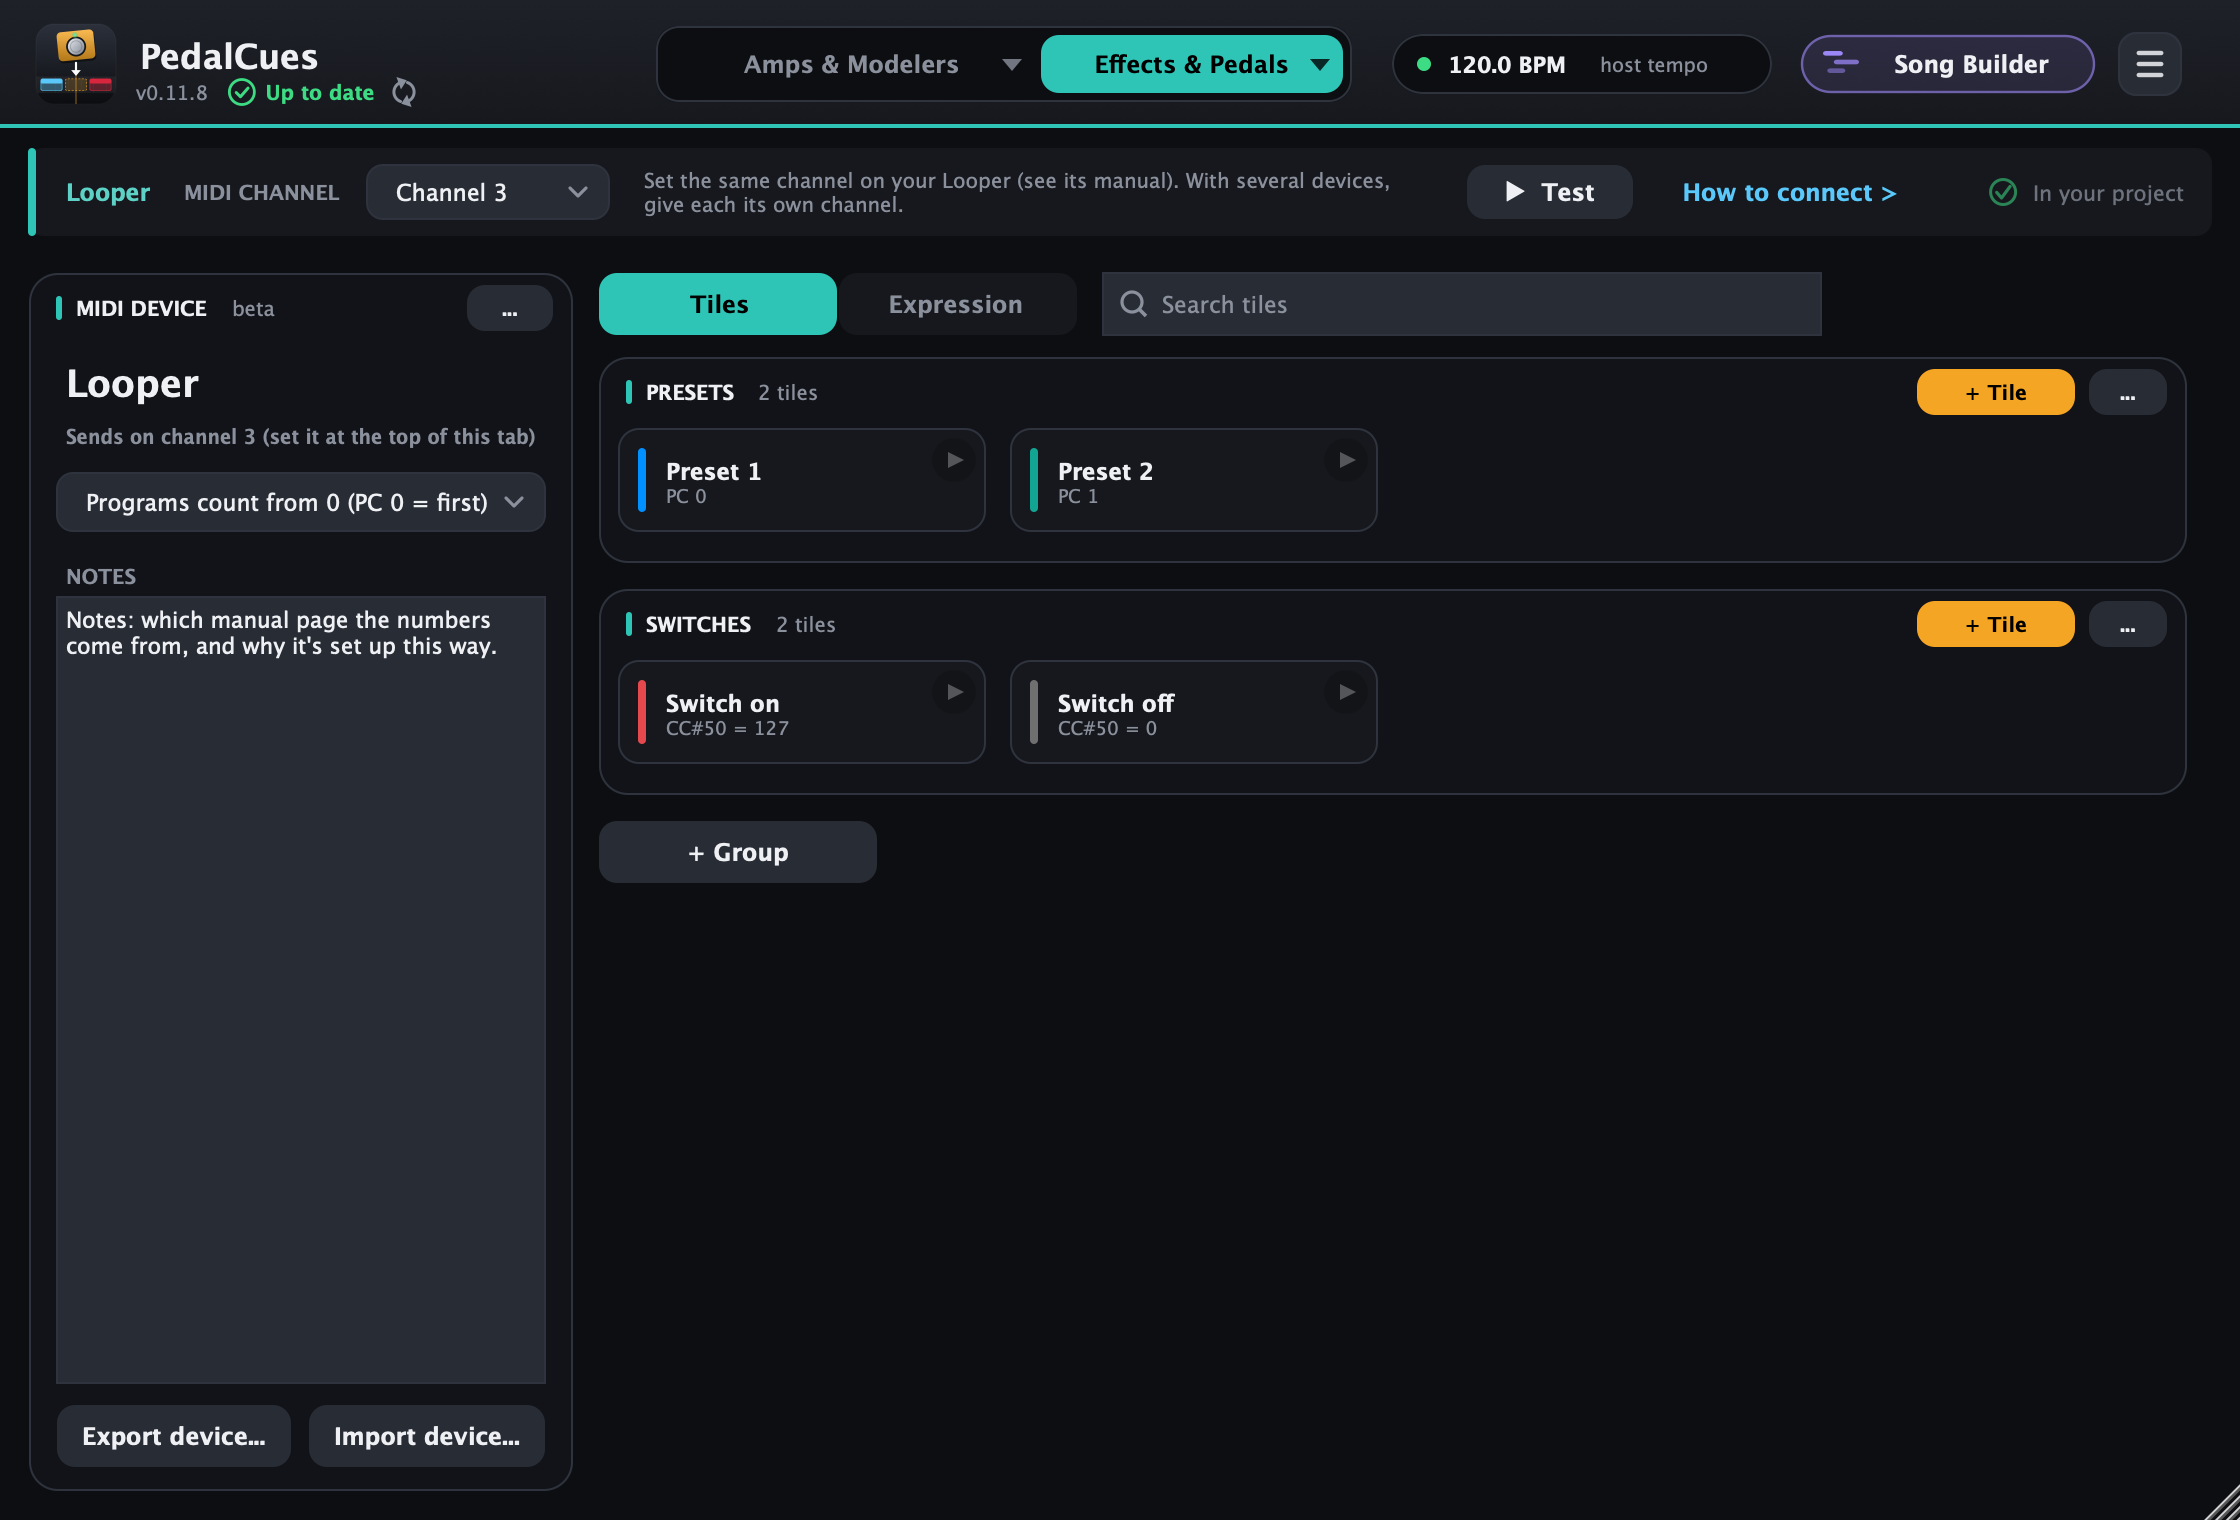Open the Effects & Pedals dropdown arrow
2240x1520 pixels.
pyautogui.click(x=1320, y=64)
